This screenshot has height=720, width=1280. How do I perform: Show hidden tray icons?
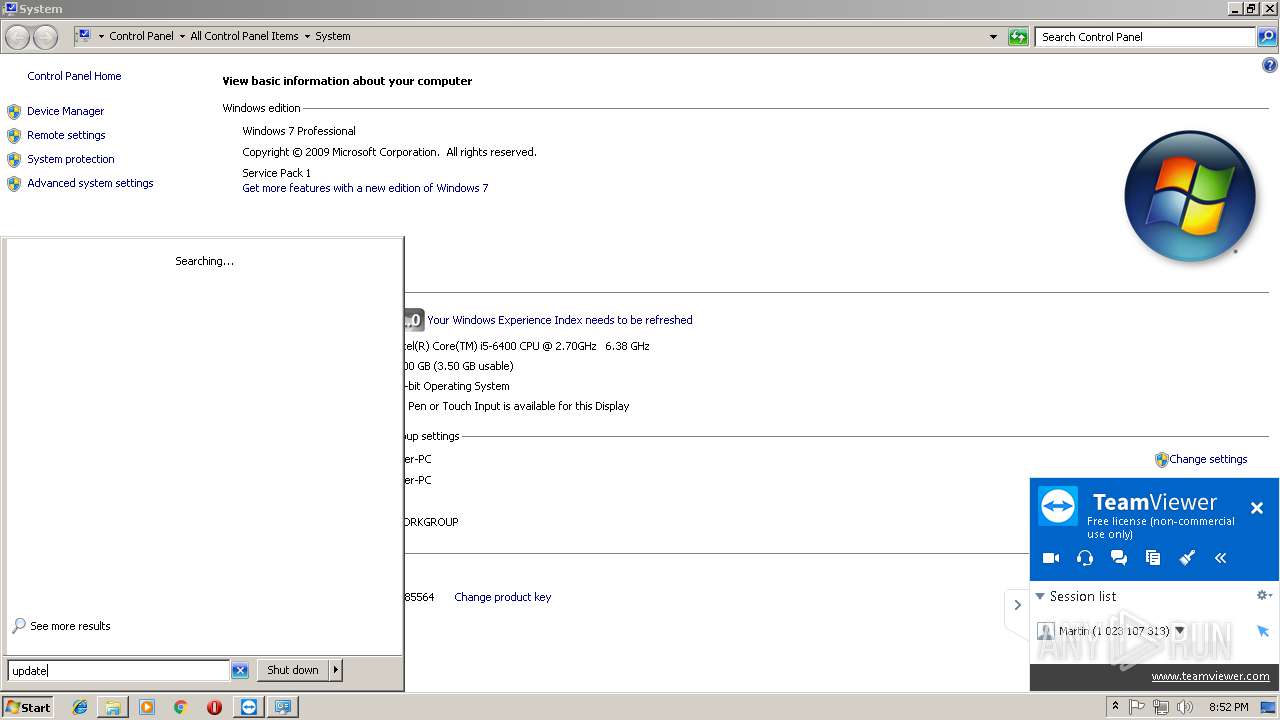pyautogui.click(x=1115, y=707)
